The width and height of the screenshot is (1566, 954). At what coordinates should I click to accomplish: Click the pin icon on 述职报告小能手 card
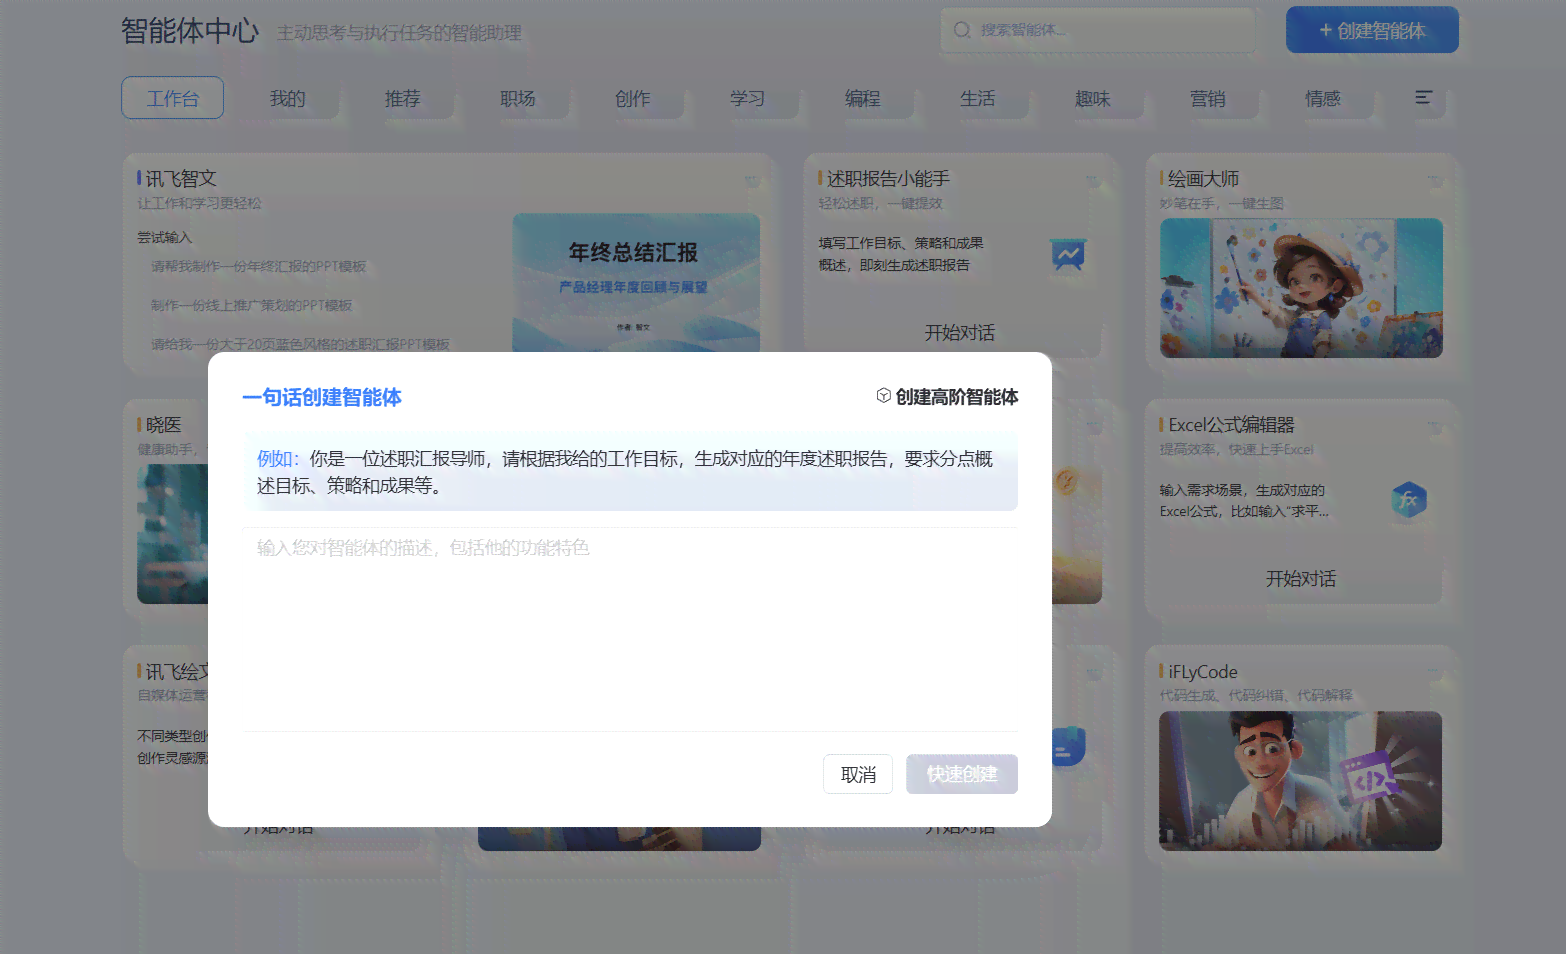coord(1092,181)
